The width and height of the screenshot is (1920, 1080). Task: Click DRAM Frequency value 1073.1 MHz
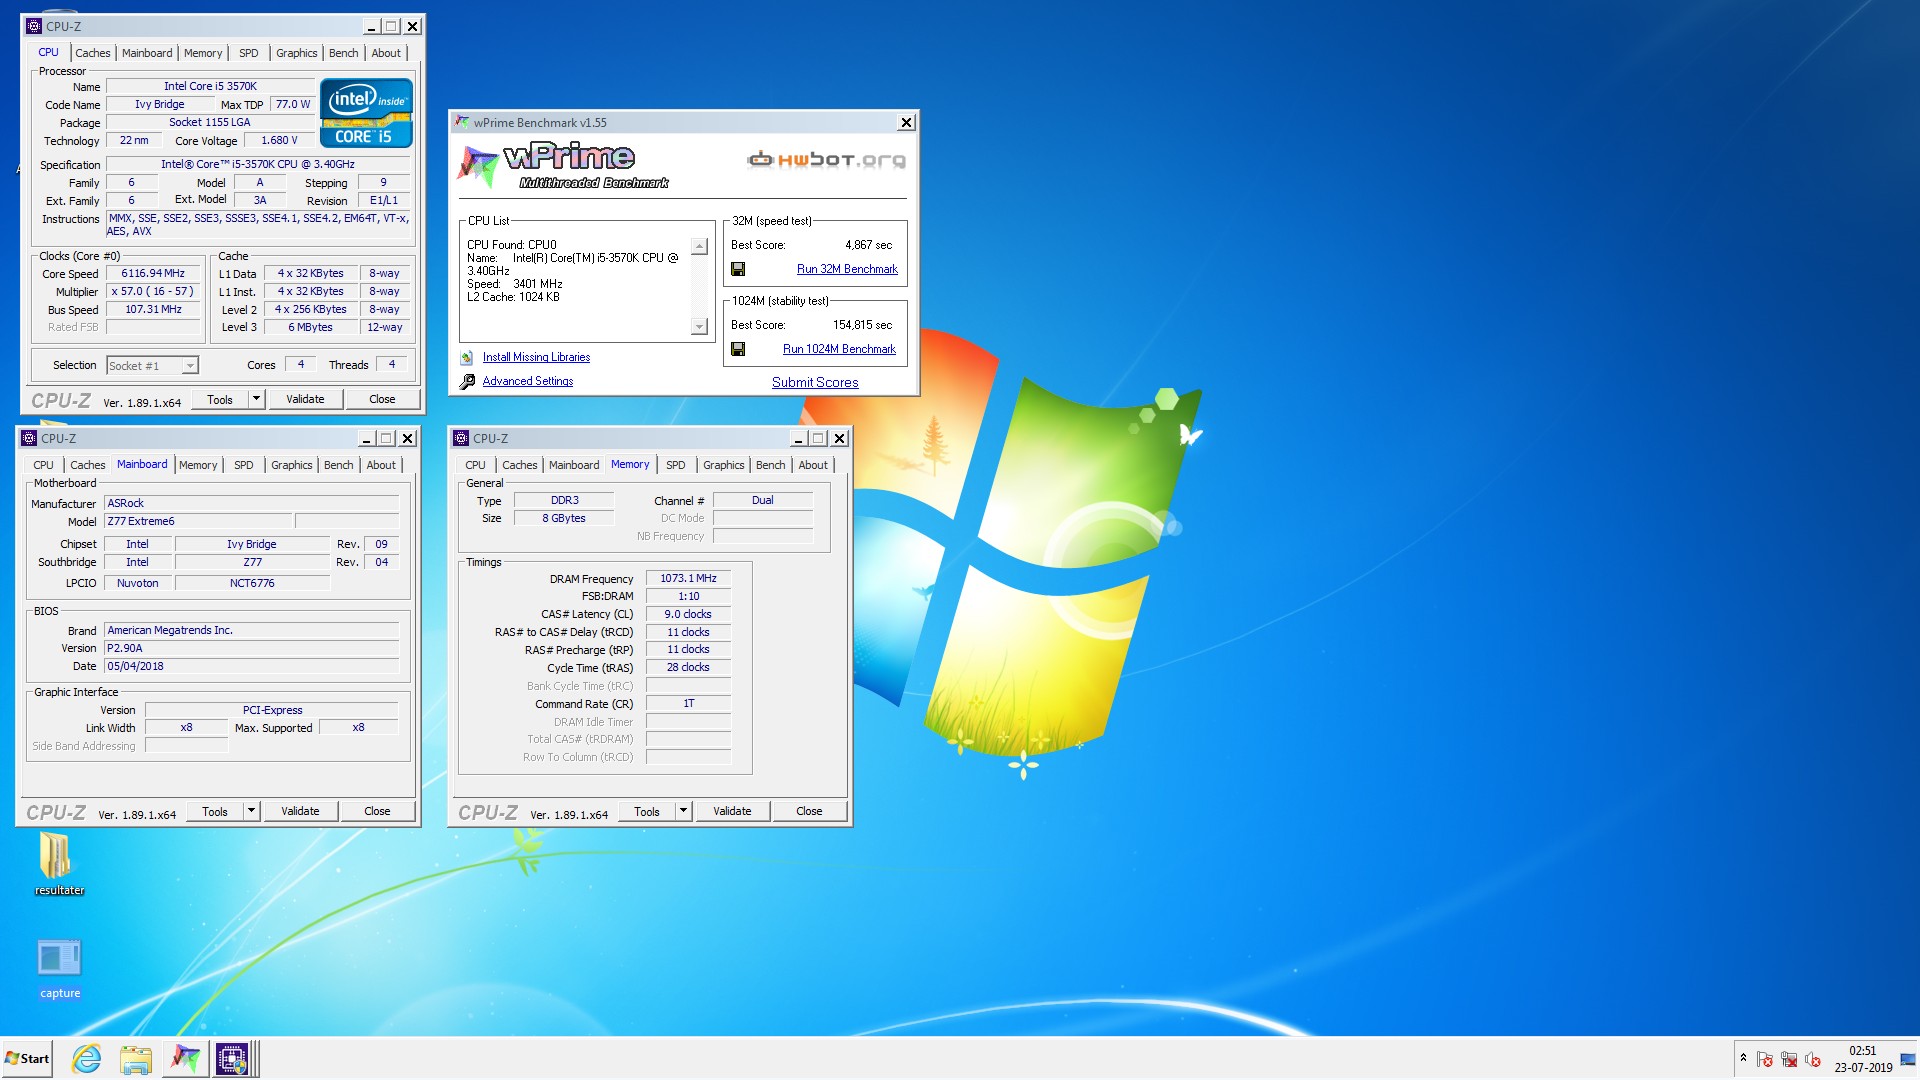[x=688, y=578]
